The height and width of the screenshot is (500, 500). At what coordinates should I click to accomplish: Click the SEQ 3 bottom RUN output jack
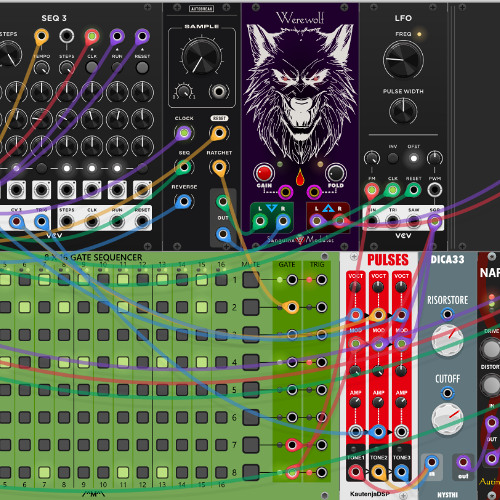[x=117, y=221]
